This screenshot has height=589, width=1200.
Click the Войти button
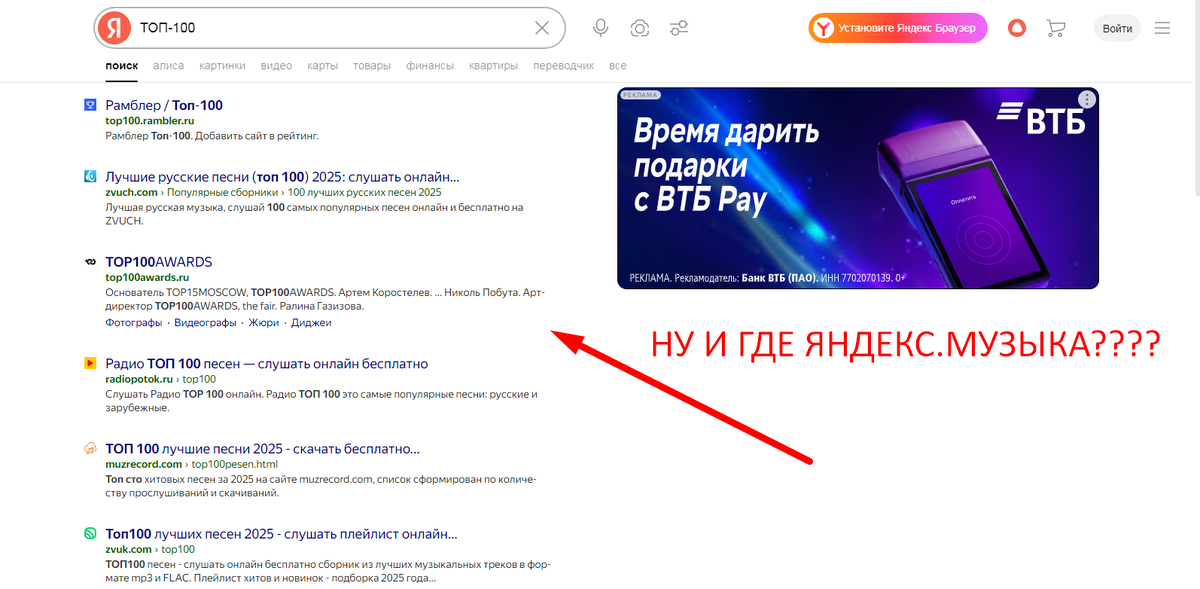[x=1117, y=27]
